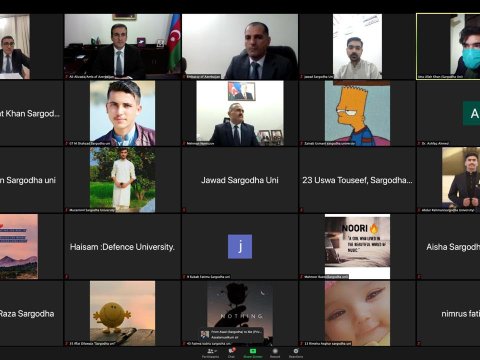Select the Haisam :Defence University tile

(x=122, y=247)
